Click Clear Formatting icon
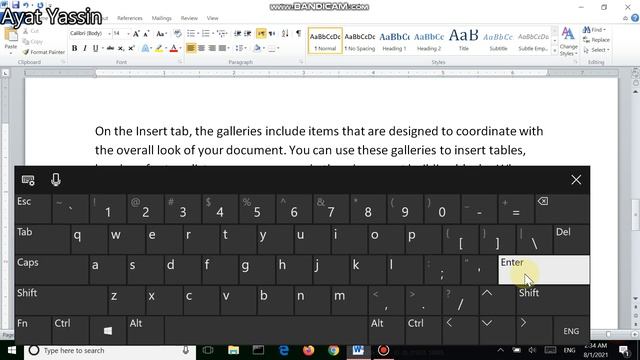640x360 pixels. (178, 33)
